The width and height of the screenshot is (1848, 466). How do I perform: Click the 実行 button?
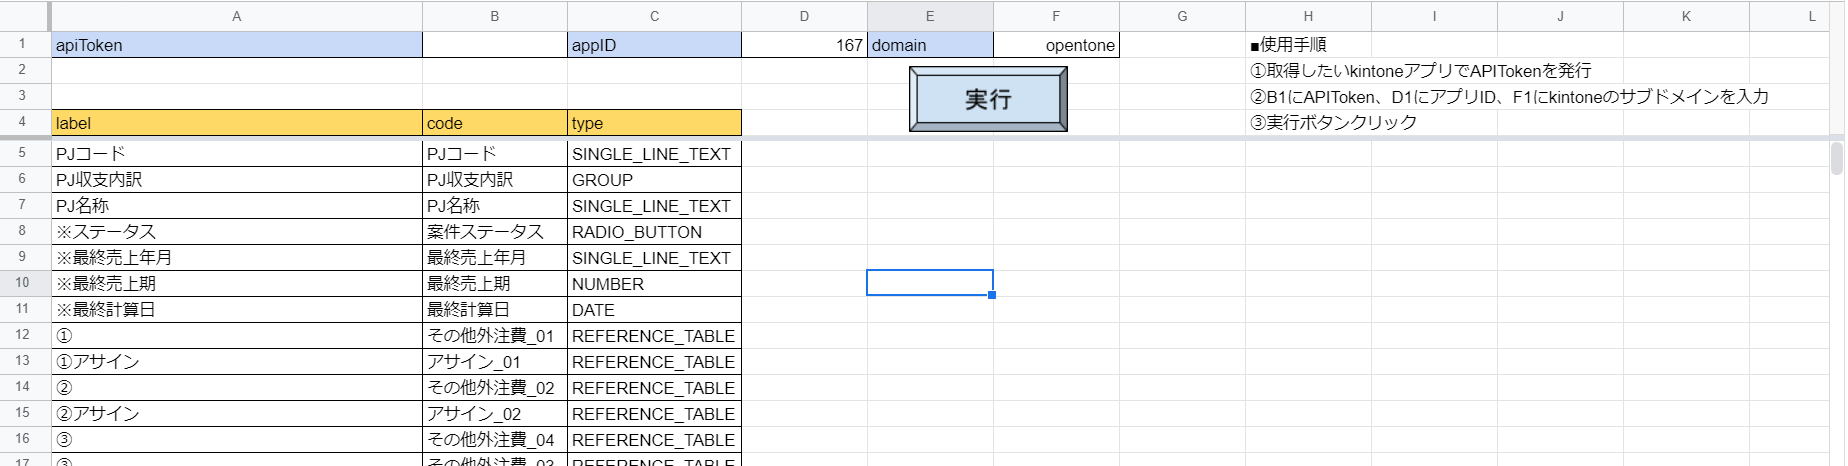(988, 99)
